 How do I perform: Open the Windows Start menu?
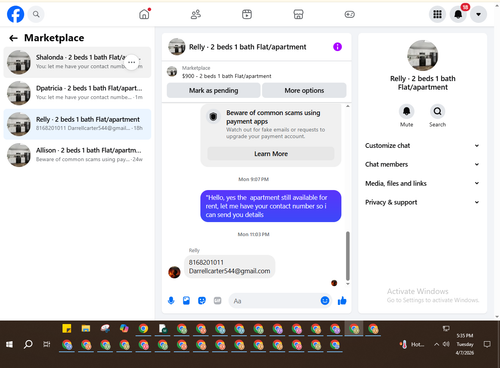pos(9,344)
